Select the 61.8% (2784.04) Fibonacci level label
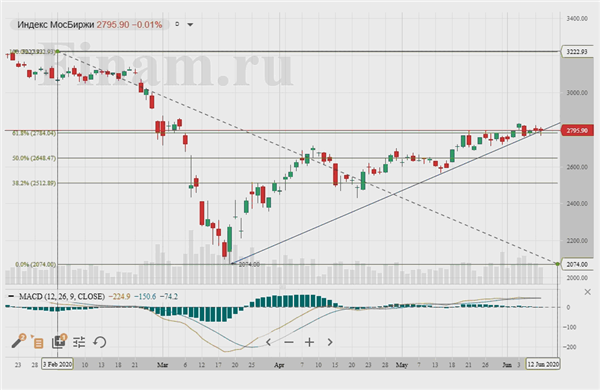 pos(34,134)
